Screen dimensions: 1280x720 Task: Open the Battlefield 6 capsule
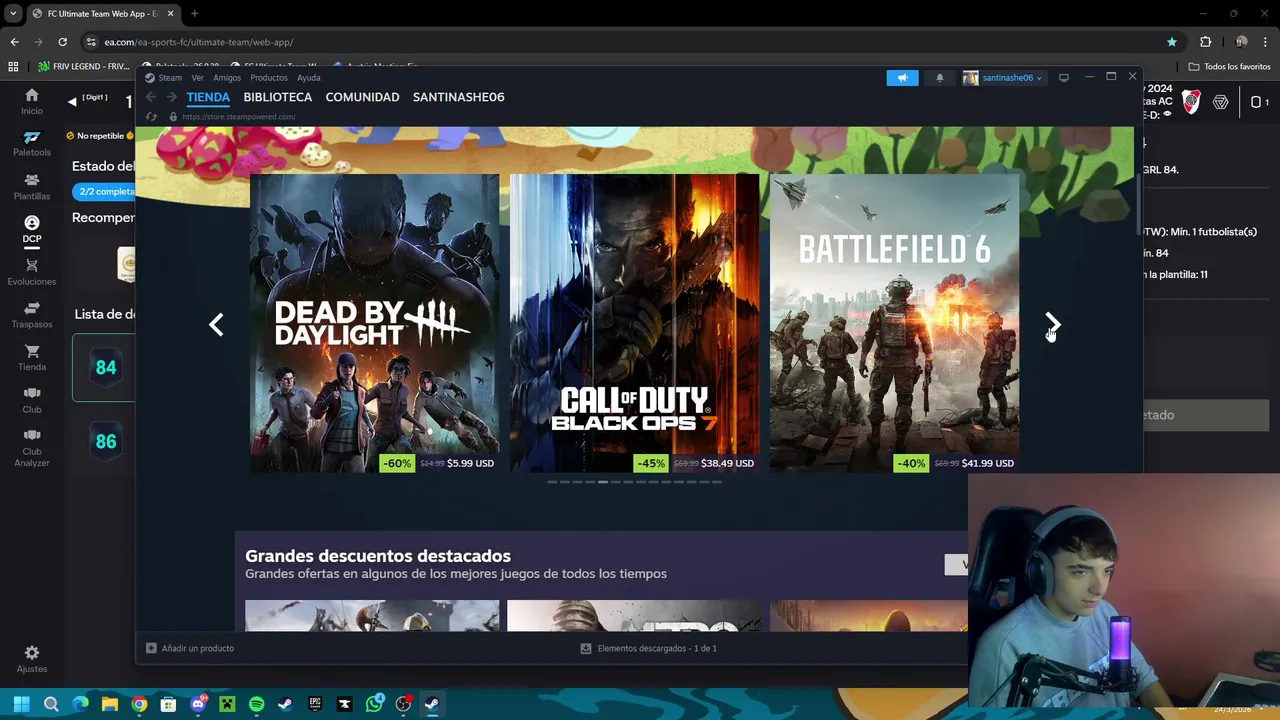(894, 323)
